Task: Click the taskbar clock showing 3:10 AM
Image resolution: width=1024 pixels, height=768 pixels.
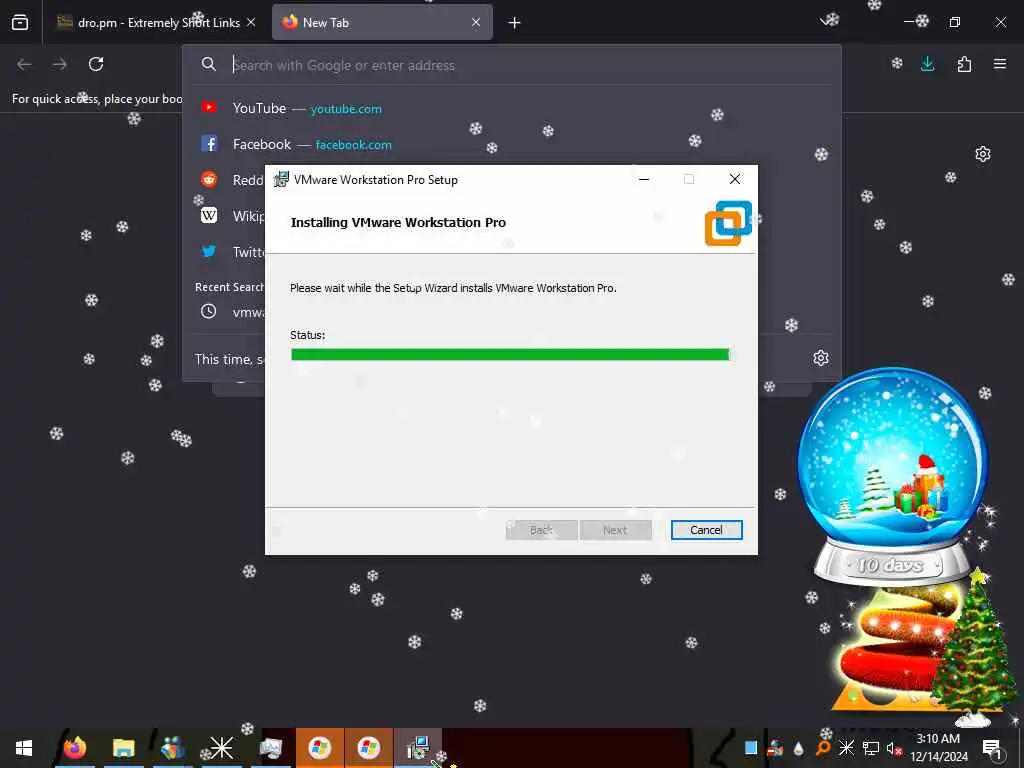Action: pos(938,748)
